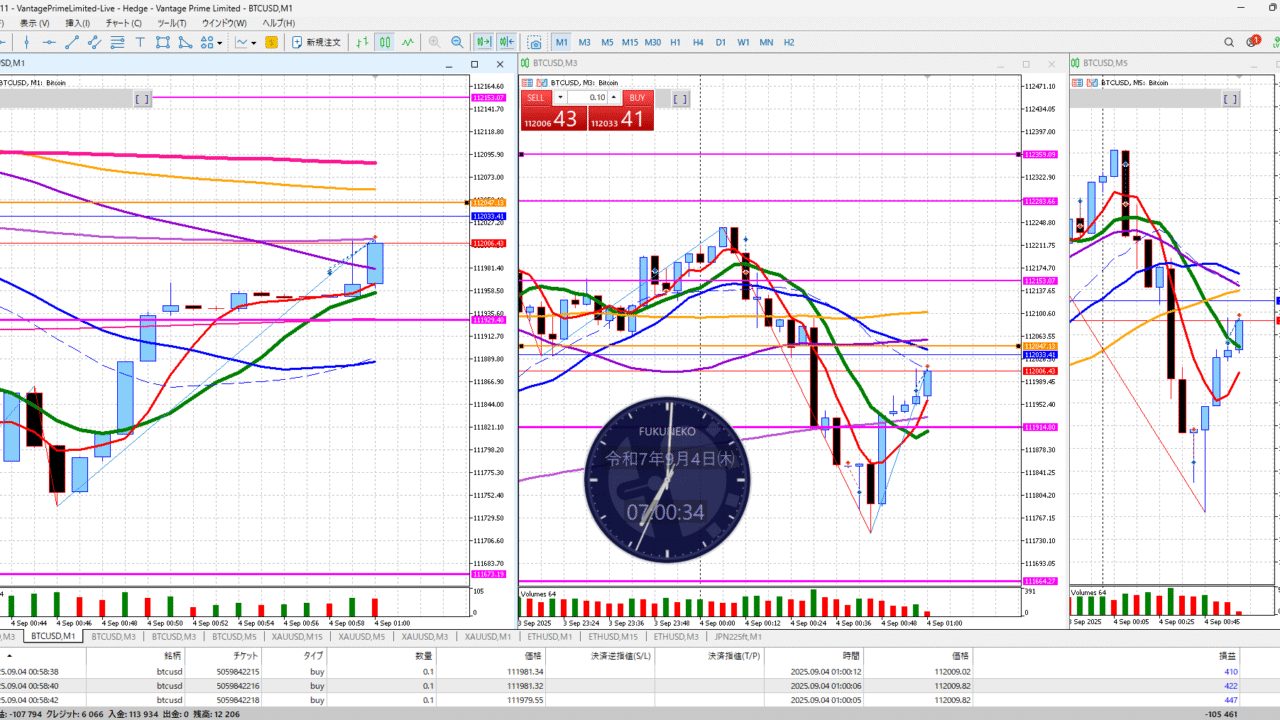Viewport: 1280px width, 720px height.
Task: Toggle chart auto-scroll to latest bar
Action: coord(484,42)
